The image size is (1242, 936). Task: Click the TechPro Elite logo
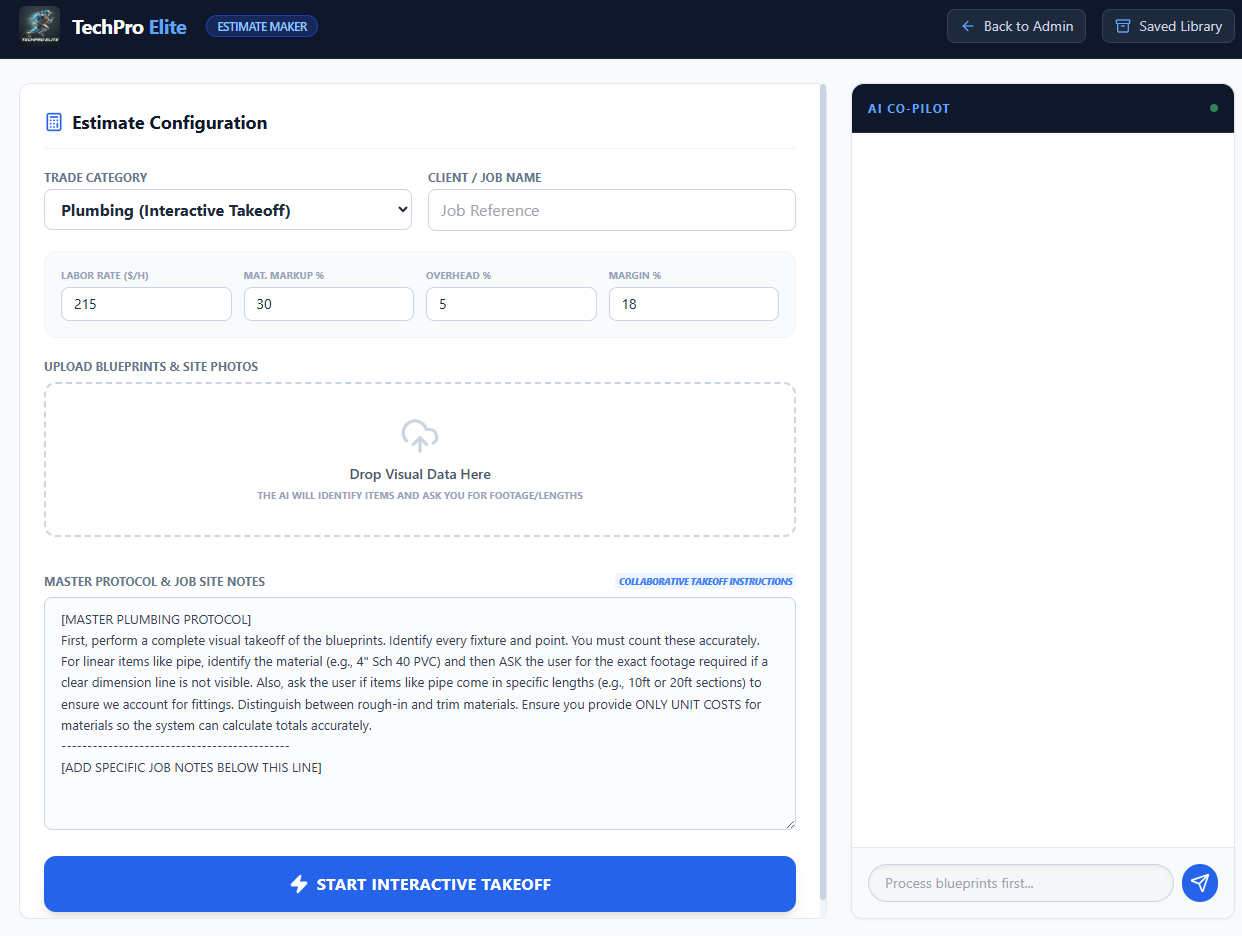coord(39,25)
